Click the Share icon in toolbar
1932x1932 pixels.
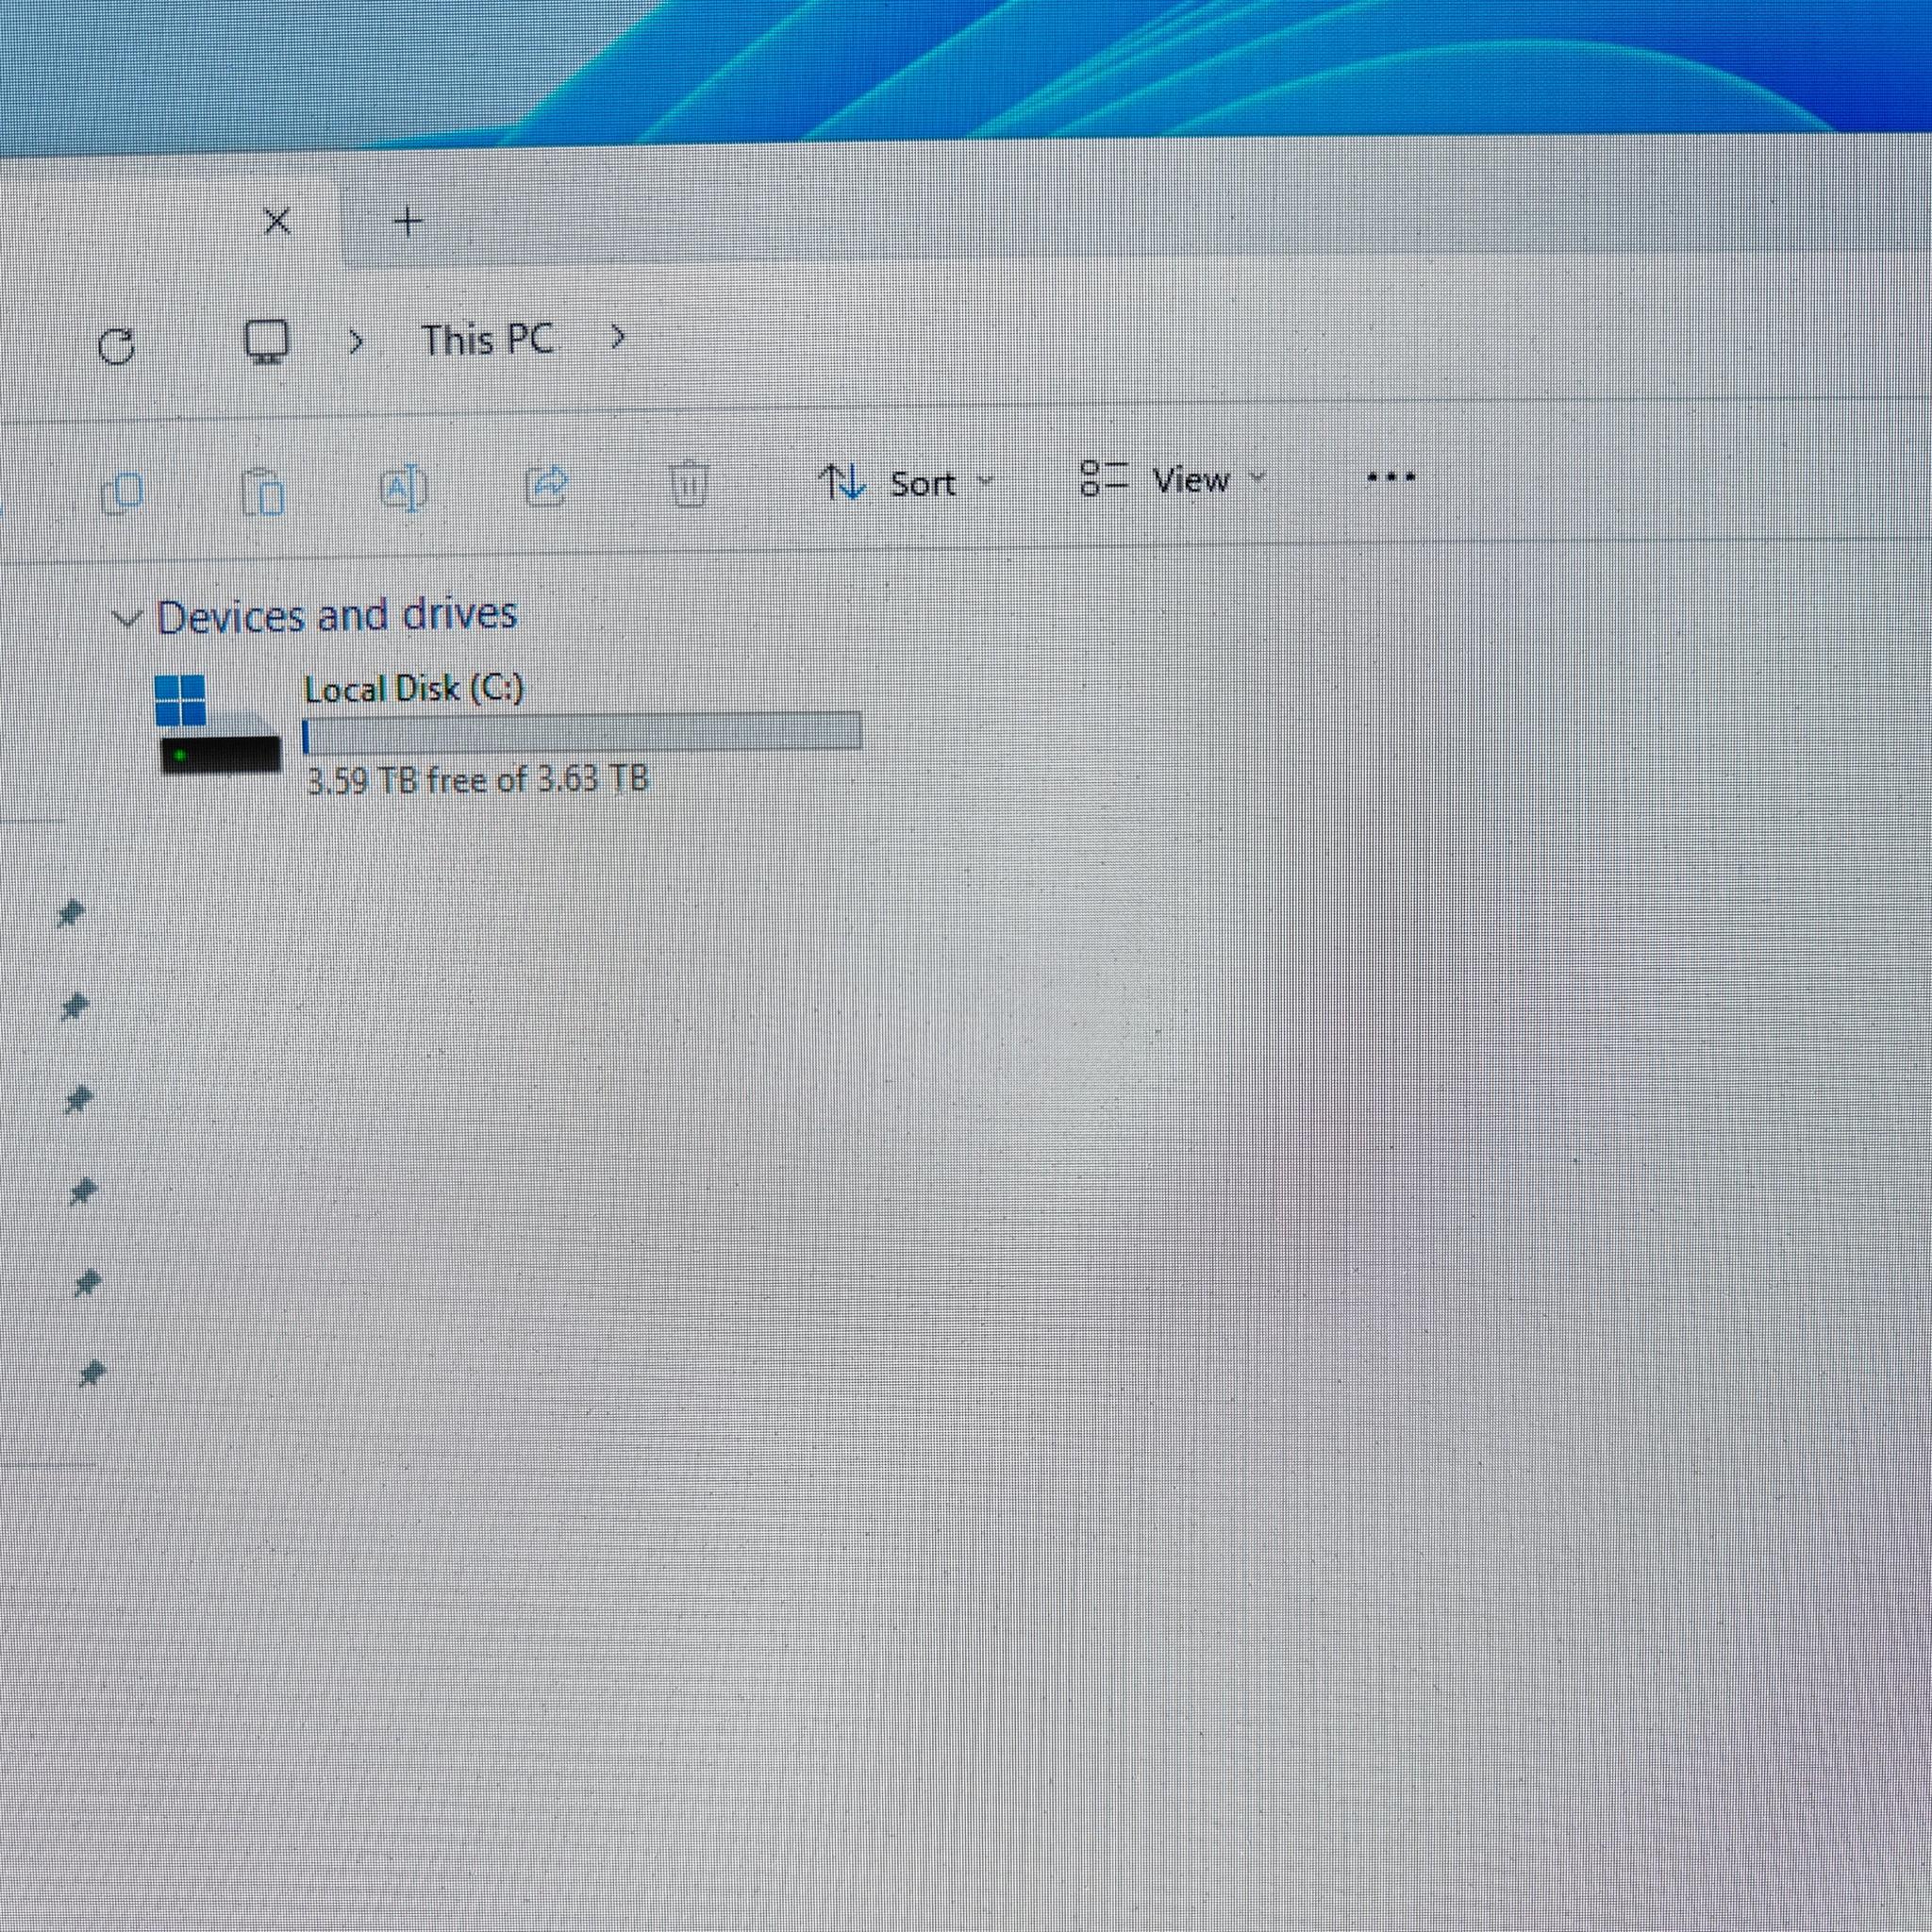546,486
